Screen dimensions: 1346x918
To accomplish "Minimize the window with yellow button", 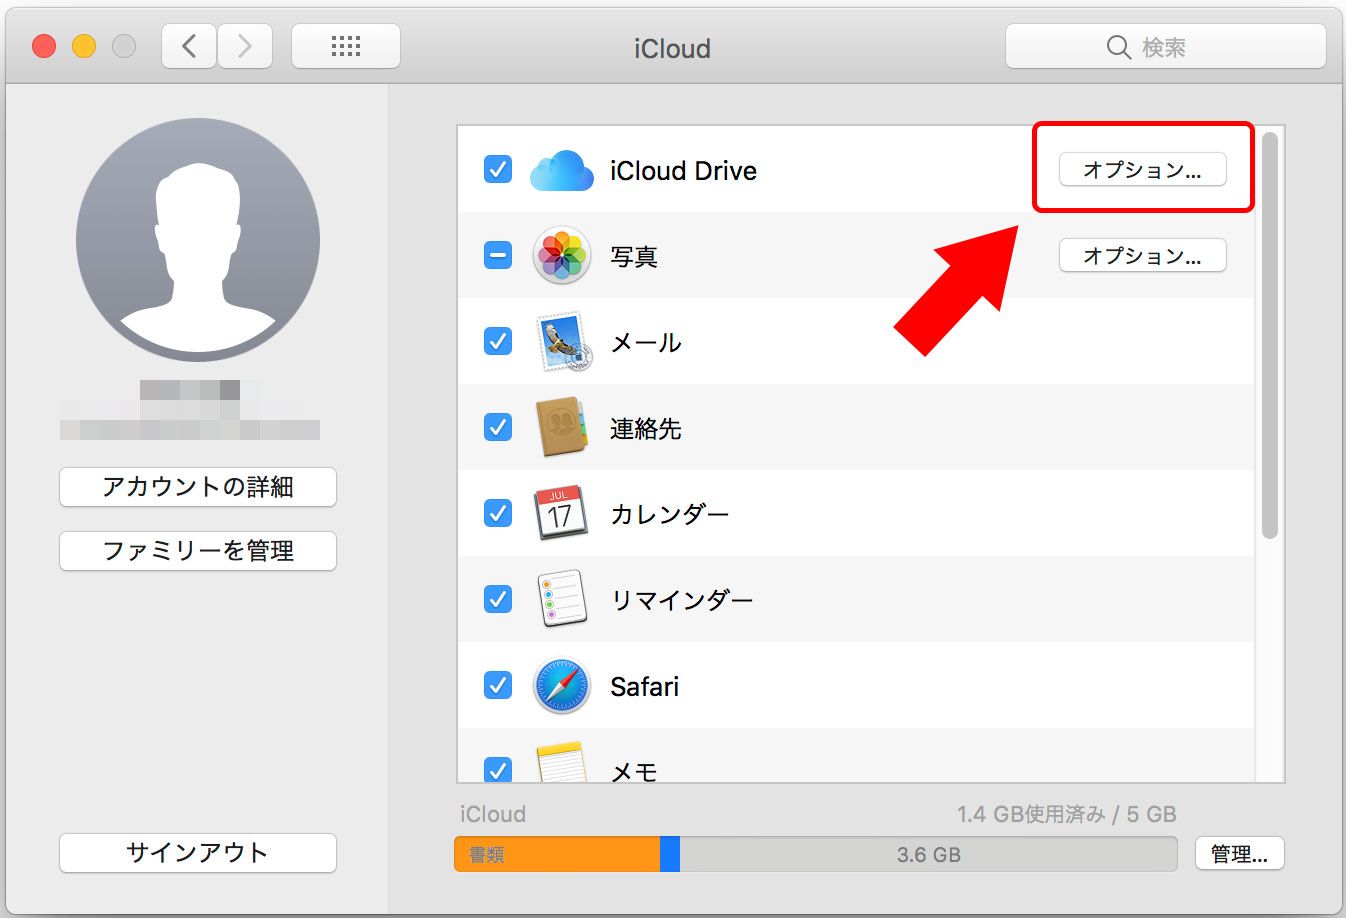I will tap(84, 46).
